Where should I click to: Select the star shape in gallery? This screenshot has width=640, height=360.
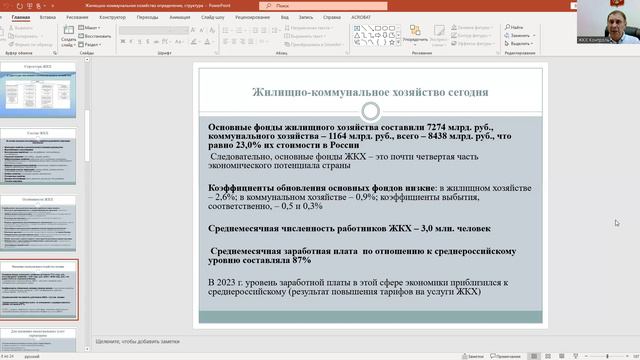coord(392,42)
